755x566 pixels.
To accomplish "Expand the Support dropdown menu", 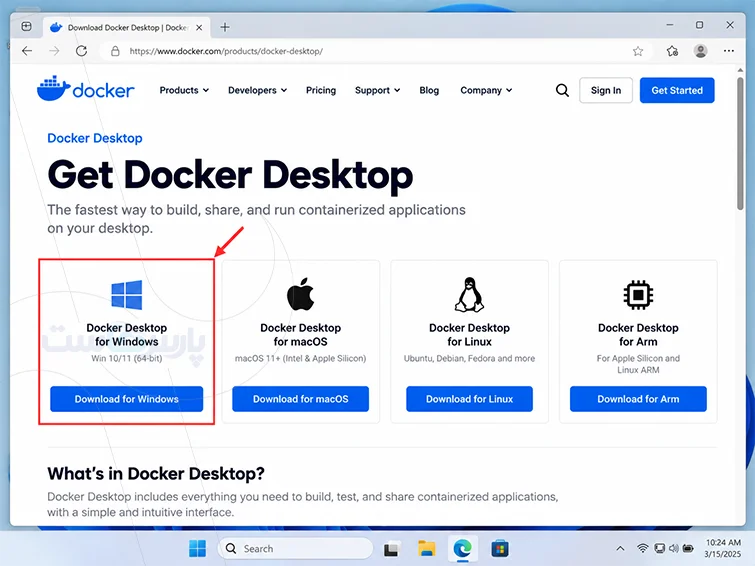I will click(377, 90).
